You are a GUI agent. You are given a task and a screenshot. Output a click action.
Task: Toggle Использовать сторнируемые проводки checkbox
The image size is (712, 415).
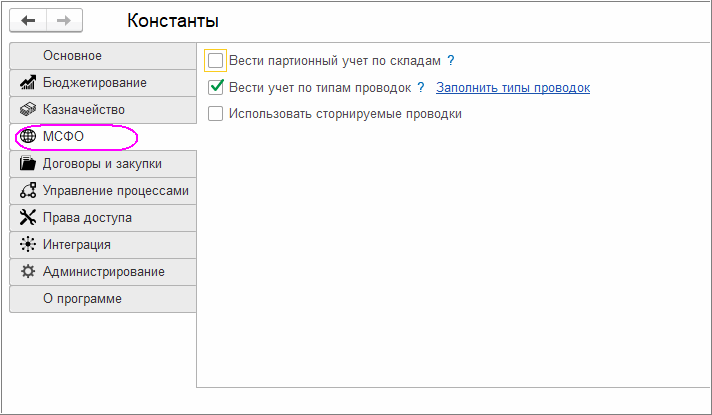(215, 114)
